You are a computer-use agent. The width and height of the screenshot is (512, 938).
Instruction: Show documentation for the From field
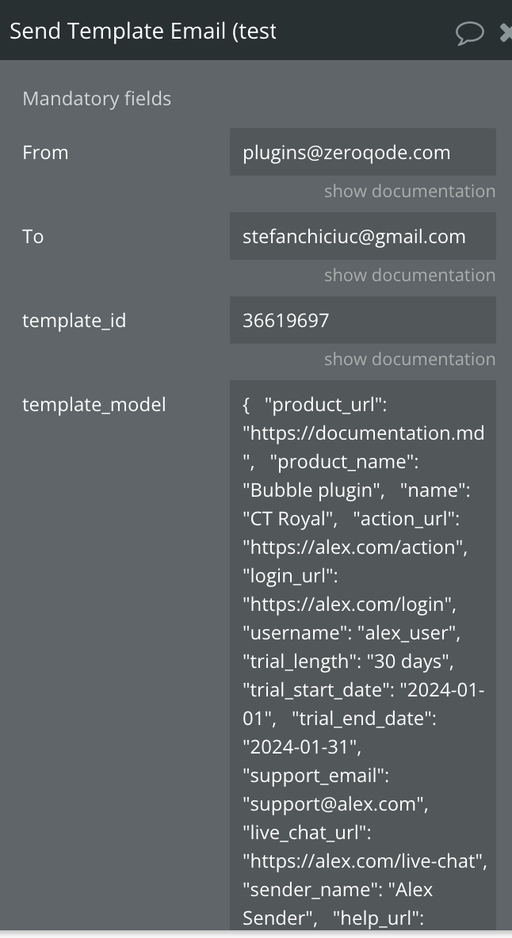pyautogui.click(x=410, y=191)
